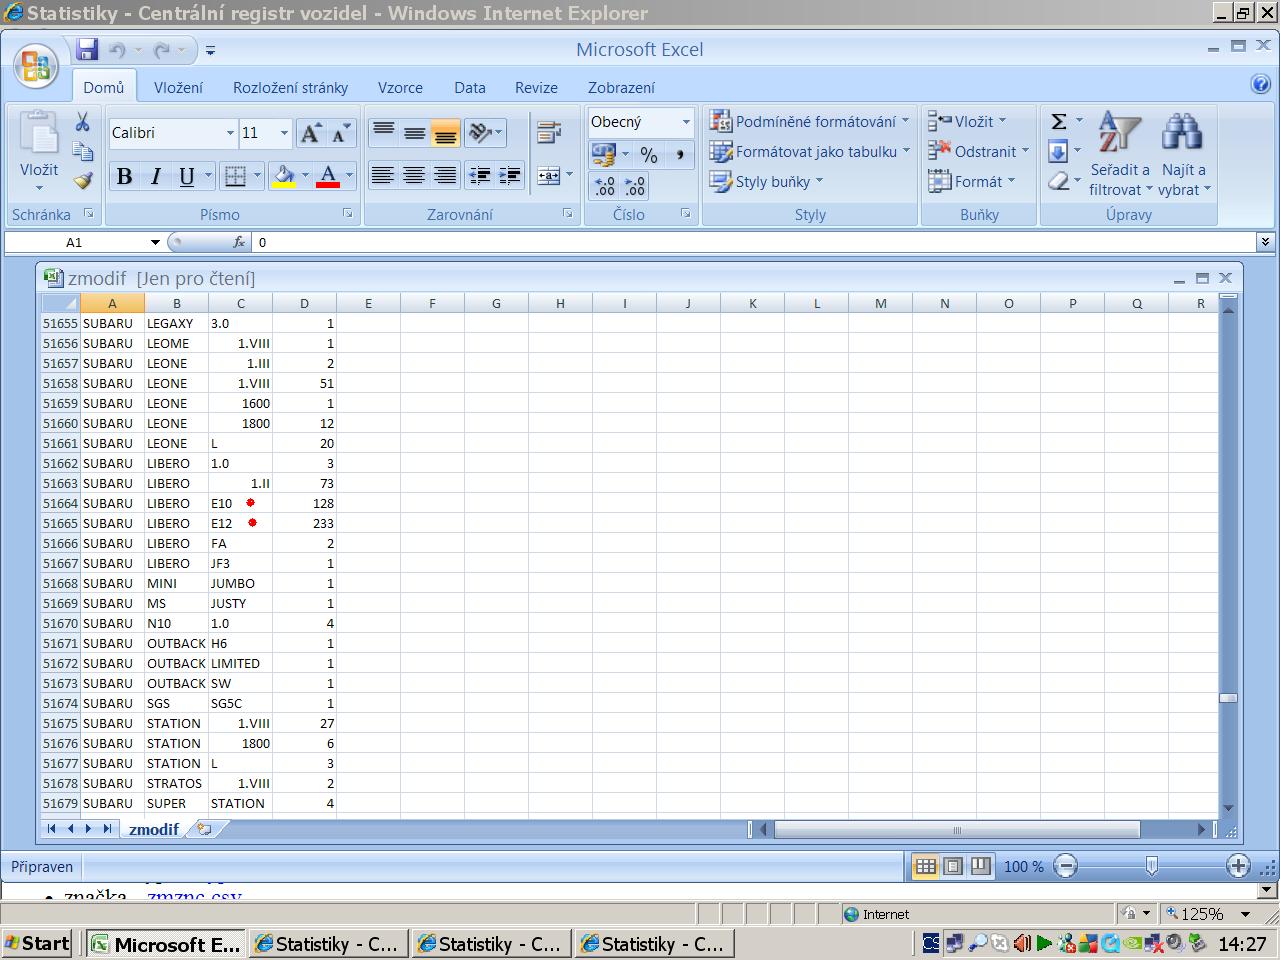Decrease decimal places shown
The width and height of the screenshot is (1280, 960).
pos(635,186)
